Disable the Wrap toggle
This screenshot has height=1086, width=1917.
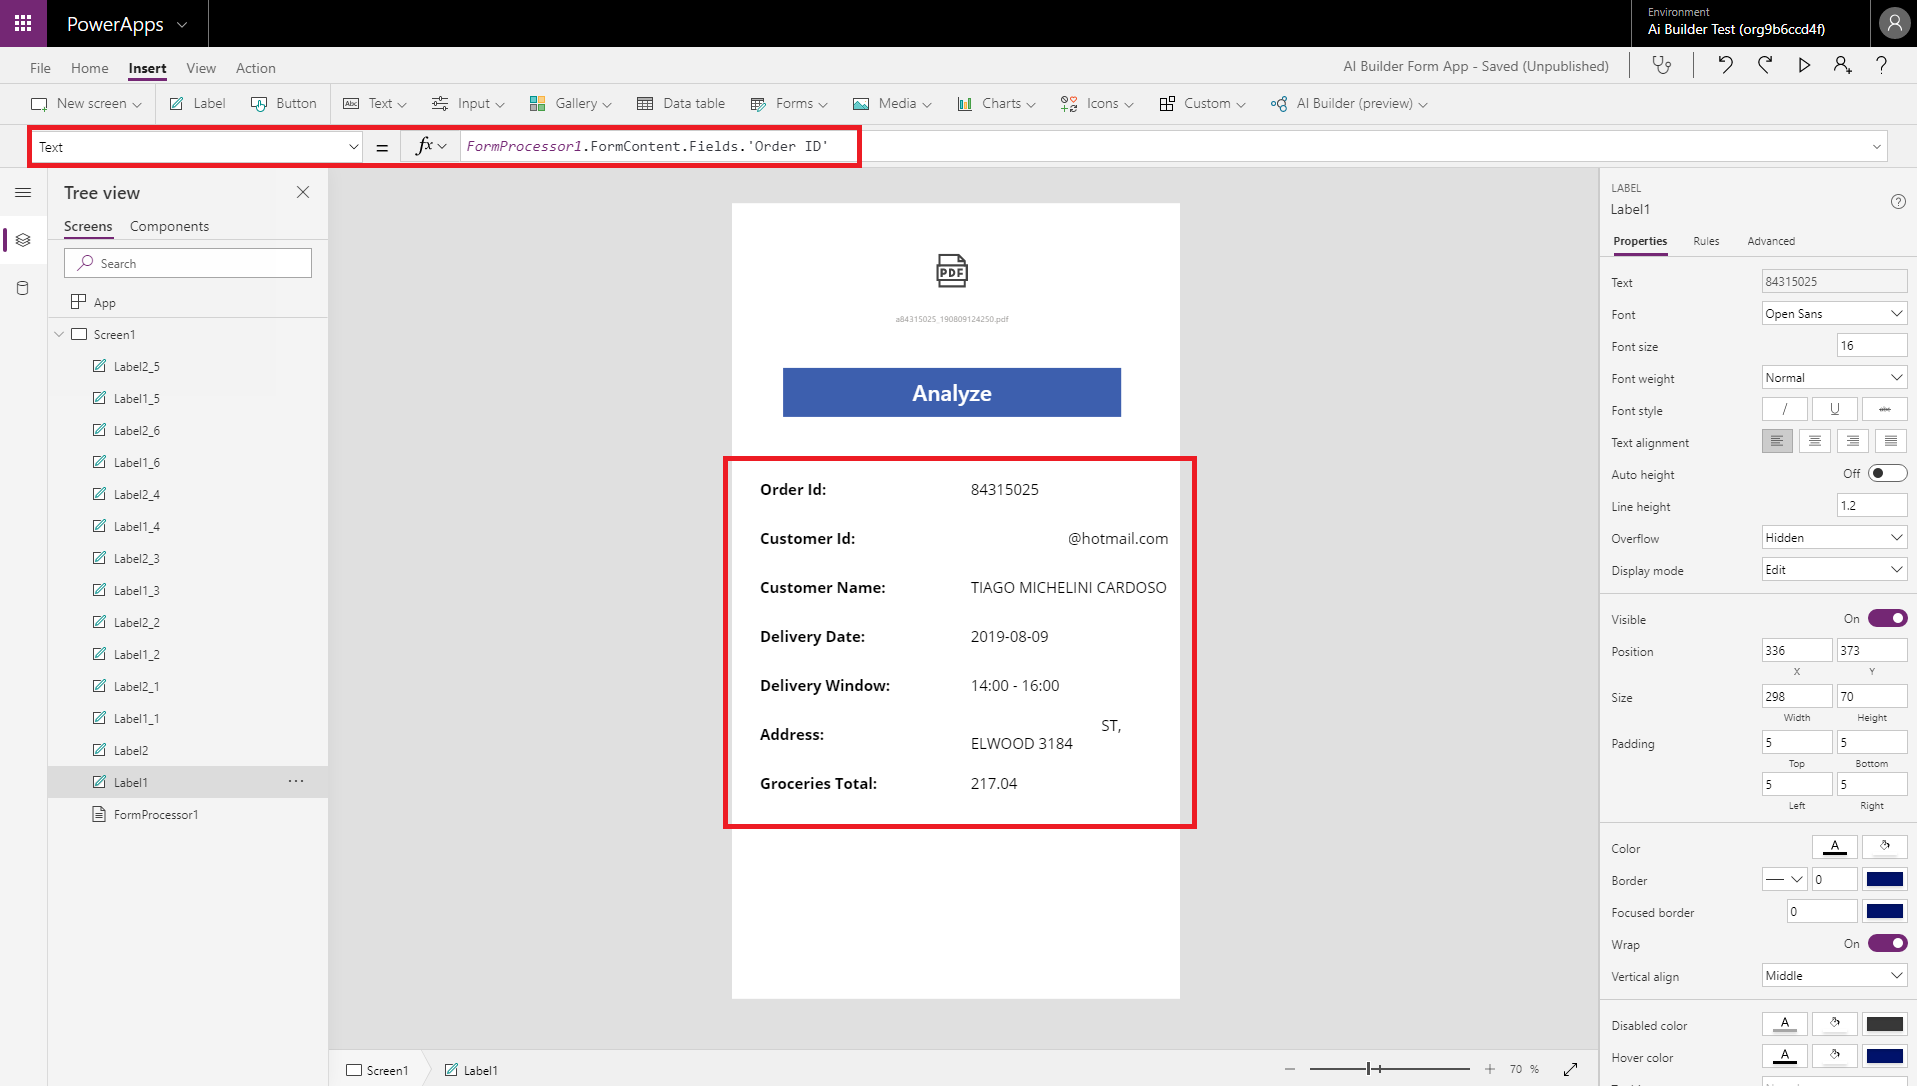tap(1887, 944)
